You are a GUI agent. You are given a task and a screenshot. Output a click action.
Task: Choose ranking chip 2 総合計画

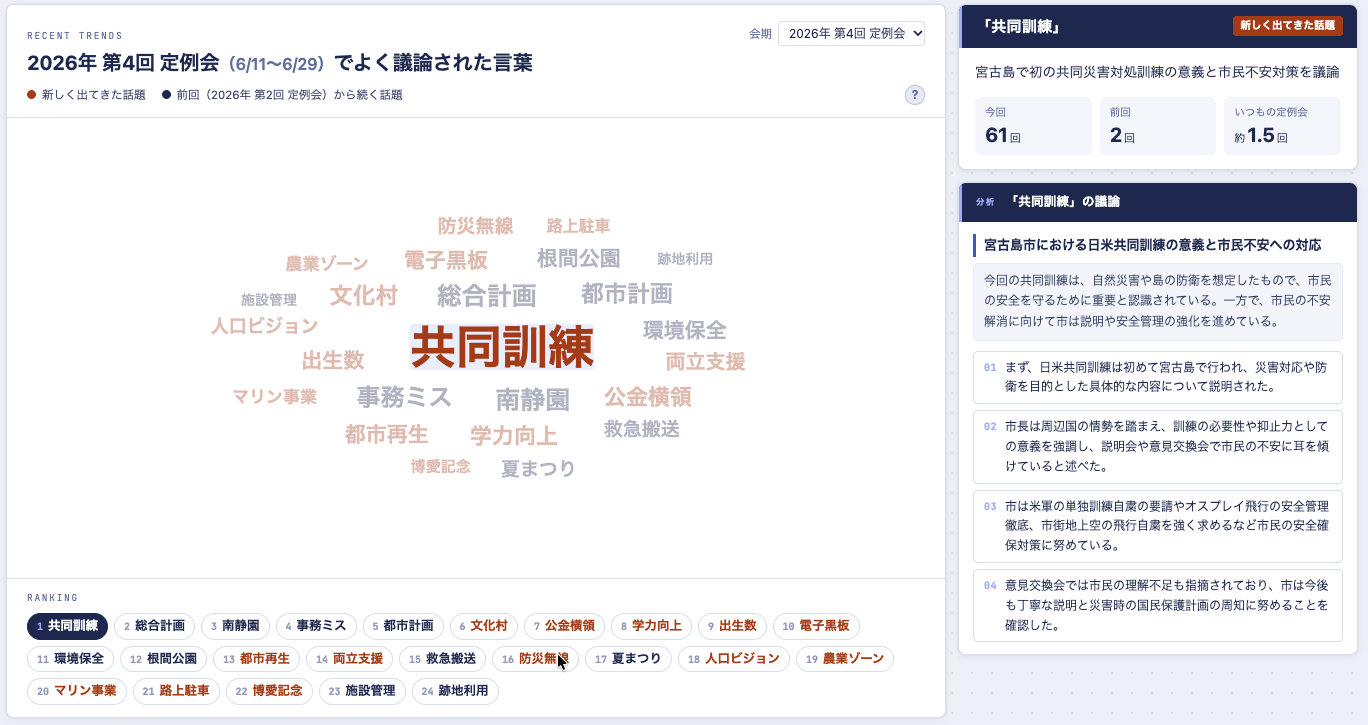(x=154, y=626)
